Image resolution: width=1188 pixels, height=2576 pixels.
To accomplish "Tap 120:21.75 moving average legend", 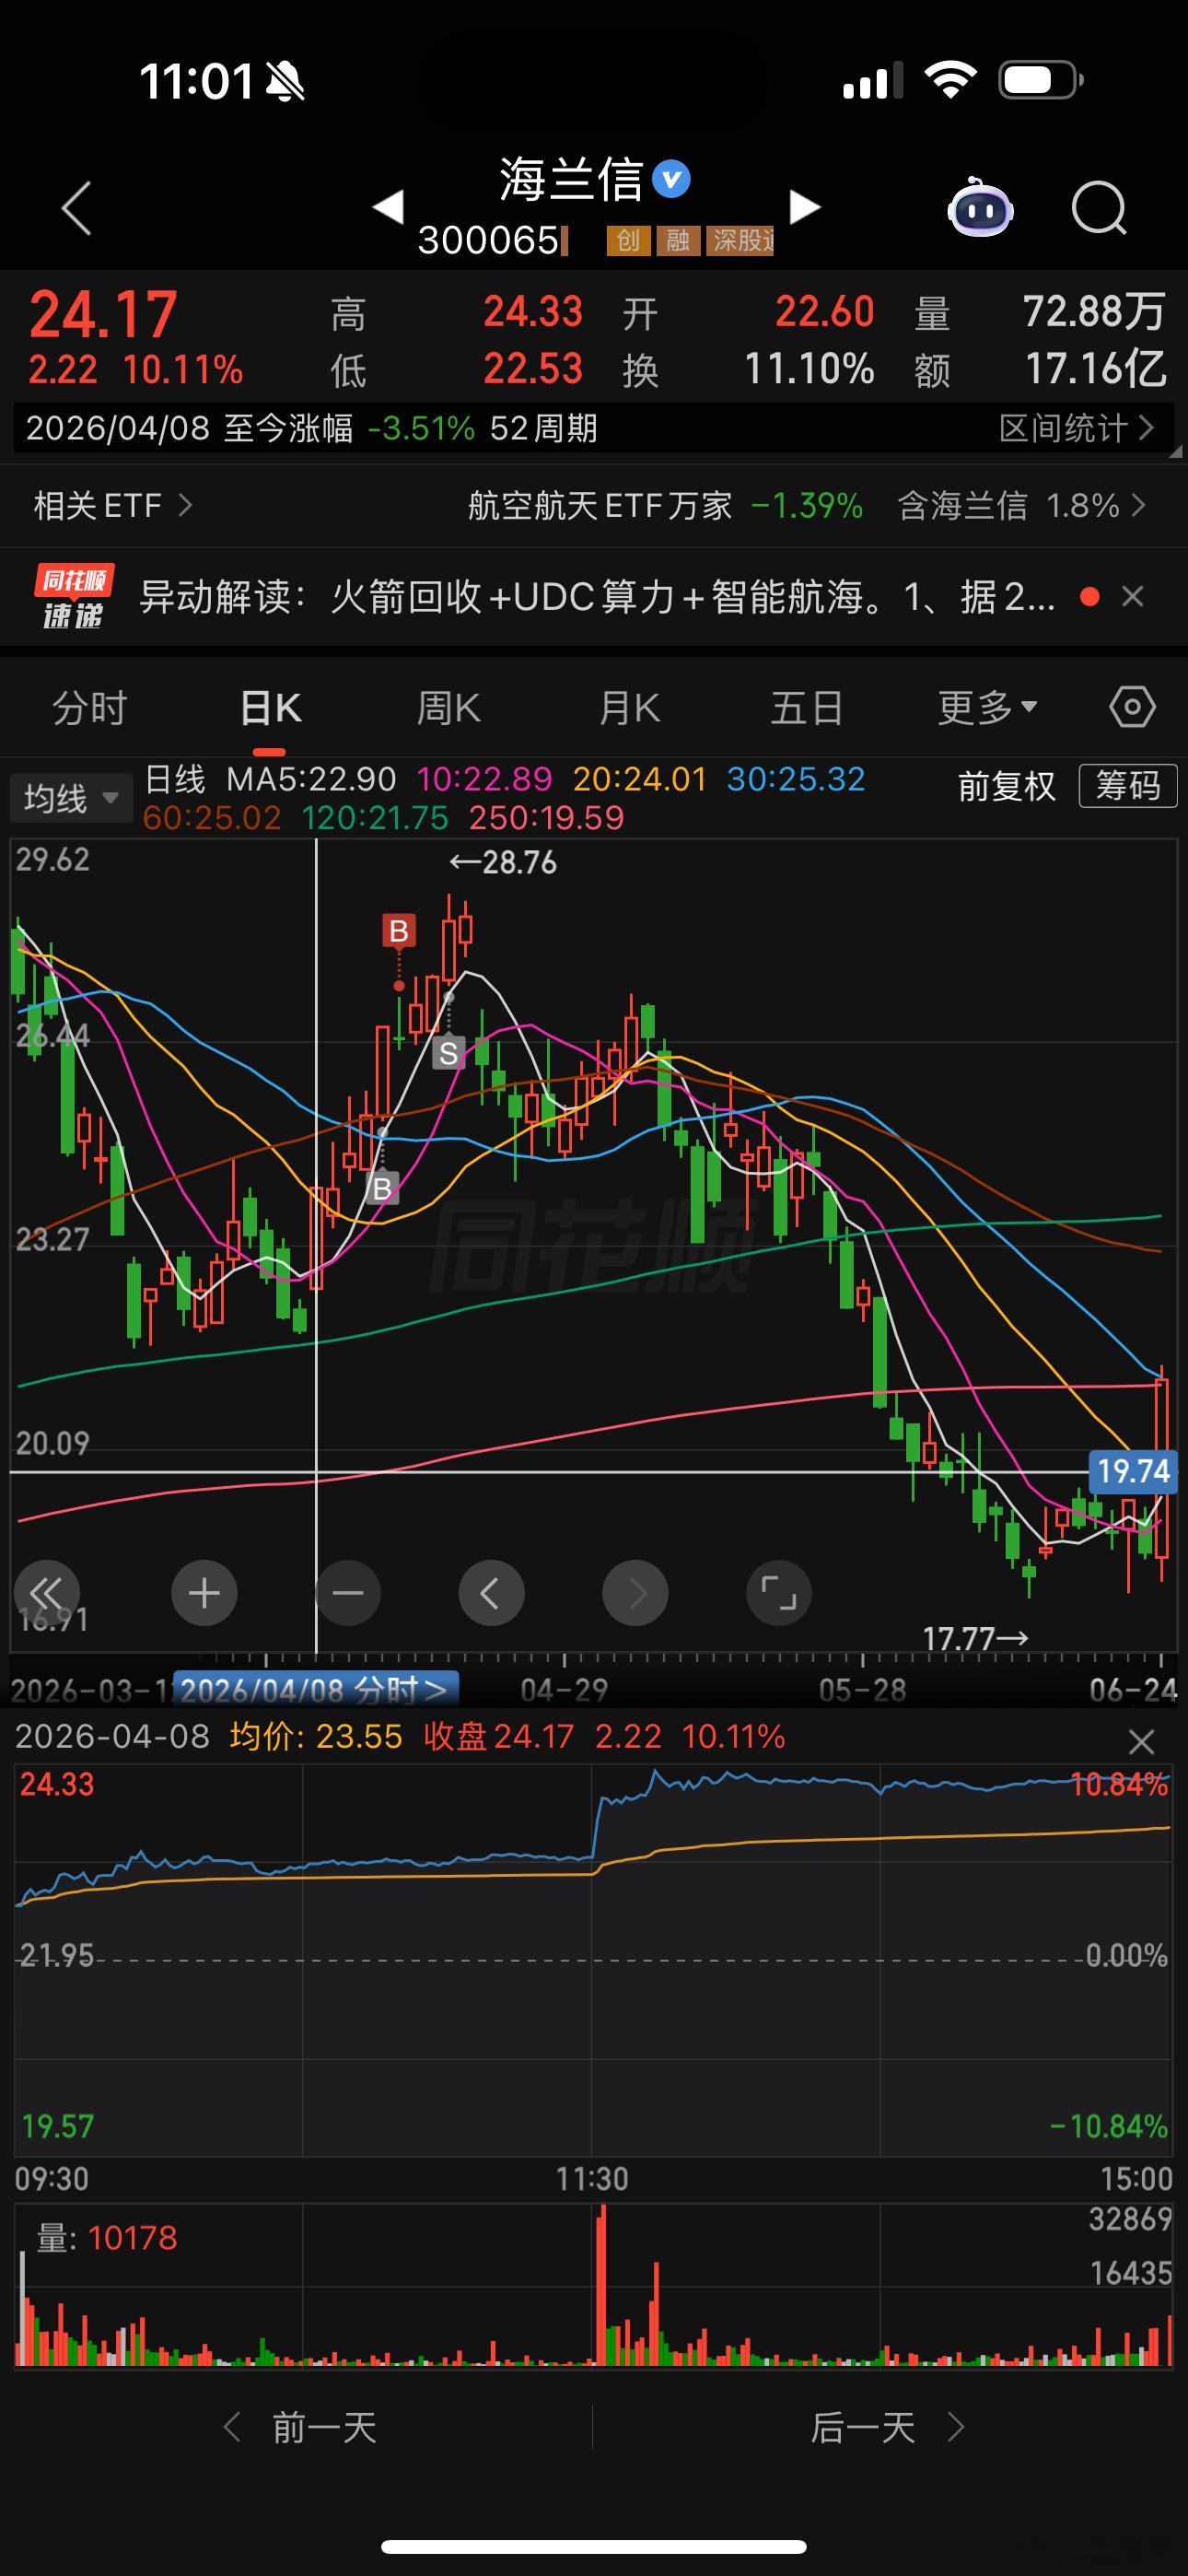I will pos(375,818).
